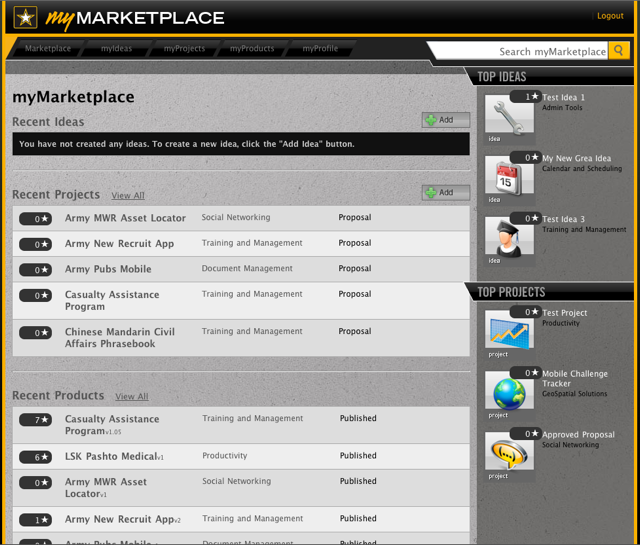
Task: Log out using the Logout link
Action: pyautogui.click(x=610, y=16)
